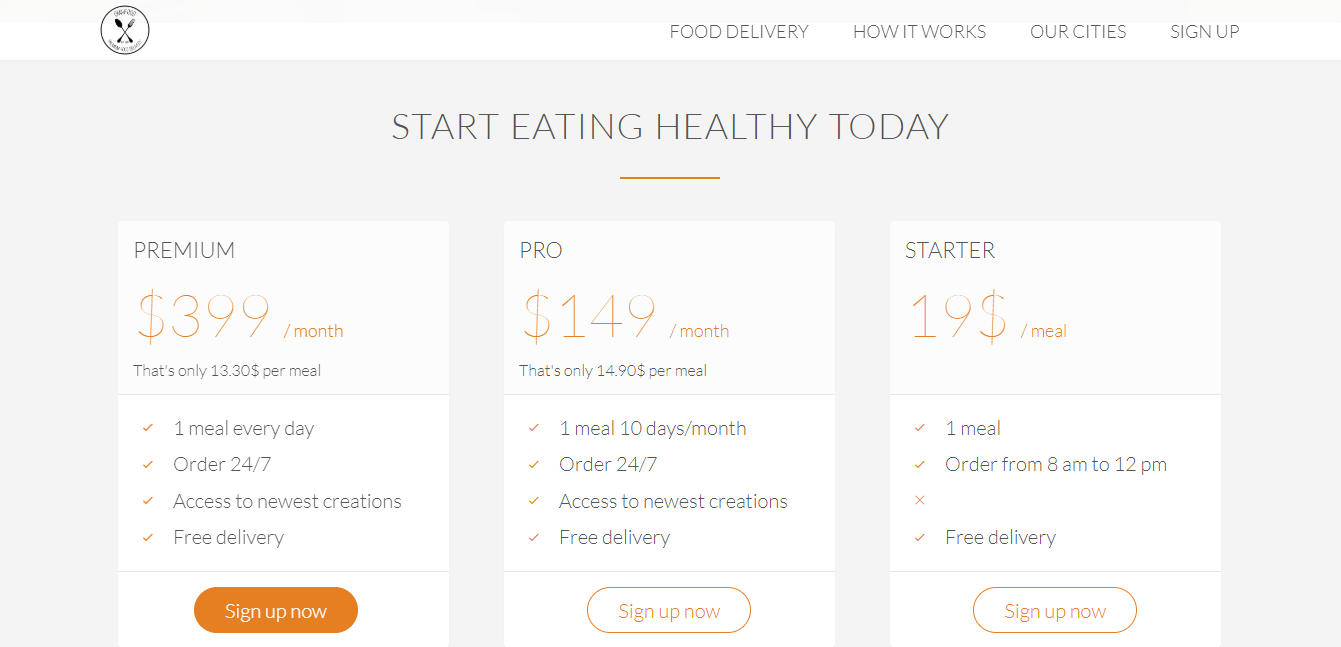Select Sign Up in the top navigation
The height and width of the screenshot is (647, 1341).
click(x=1205, y=32)
